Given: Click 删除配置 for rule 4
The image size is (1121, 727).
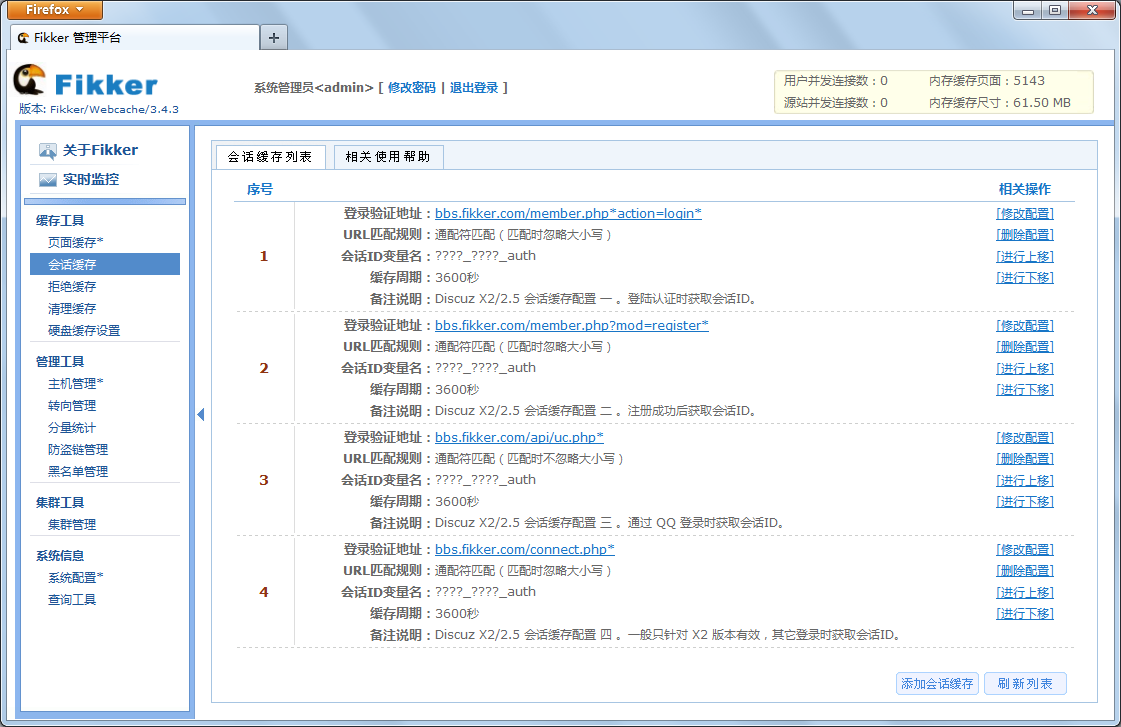Looking at the screenshot, I should [x=1025, y=570].
